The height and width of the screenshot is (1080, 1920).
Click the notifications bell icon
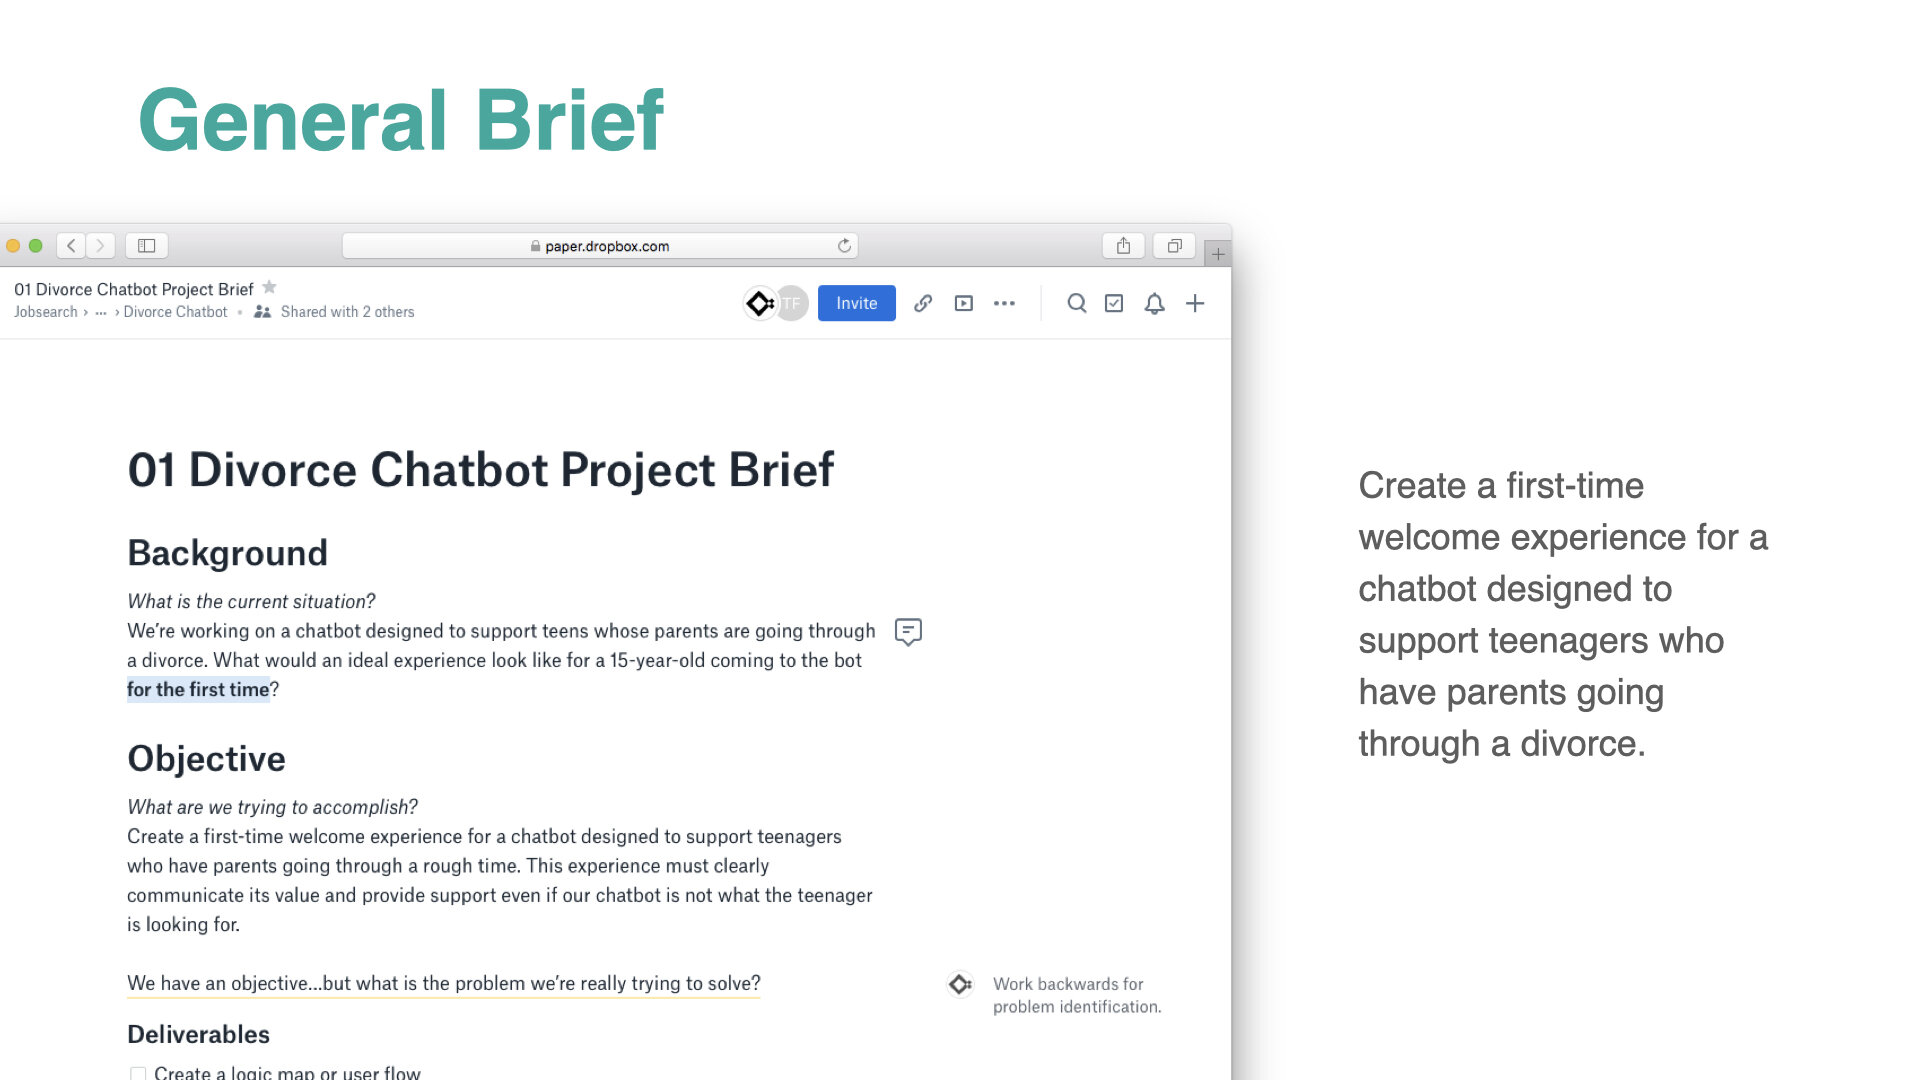(x=1153, y=303)
